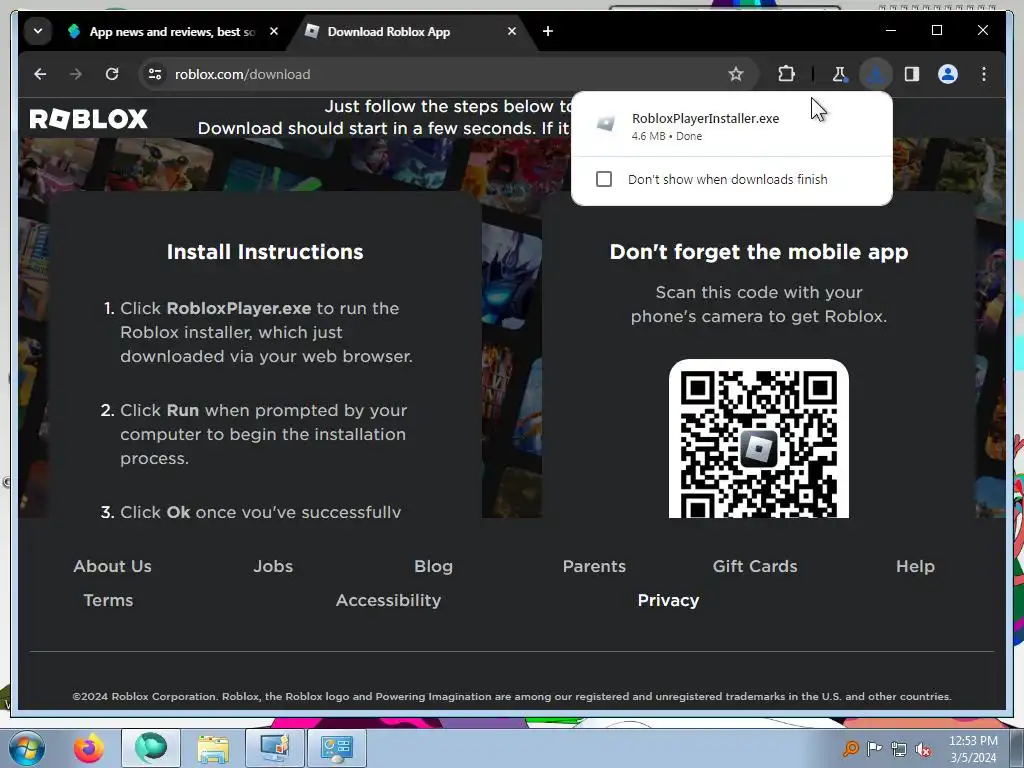The height and width of the screenshot is (768, 1024).
Task: Click the Scan this code instruction text
Action: tap(759, 304)
